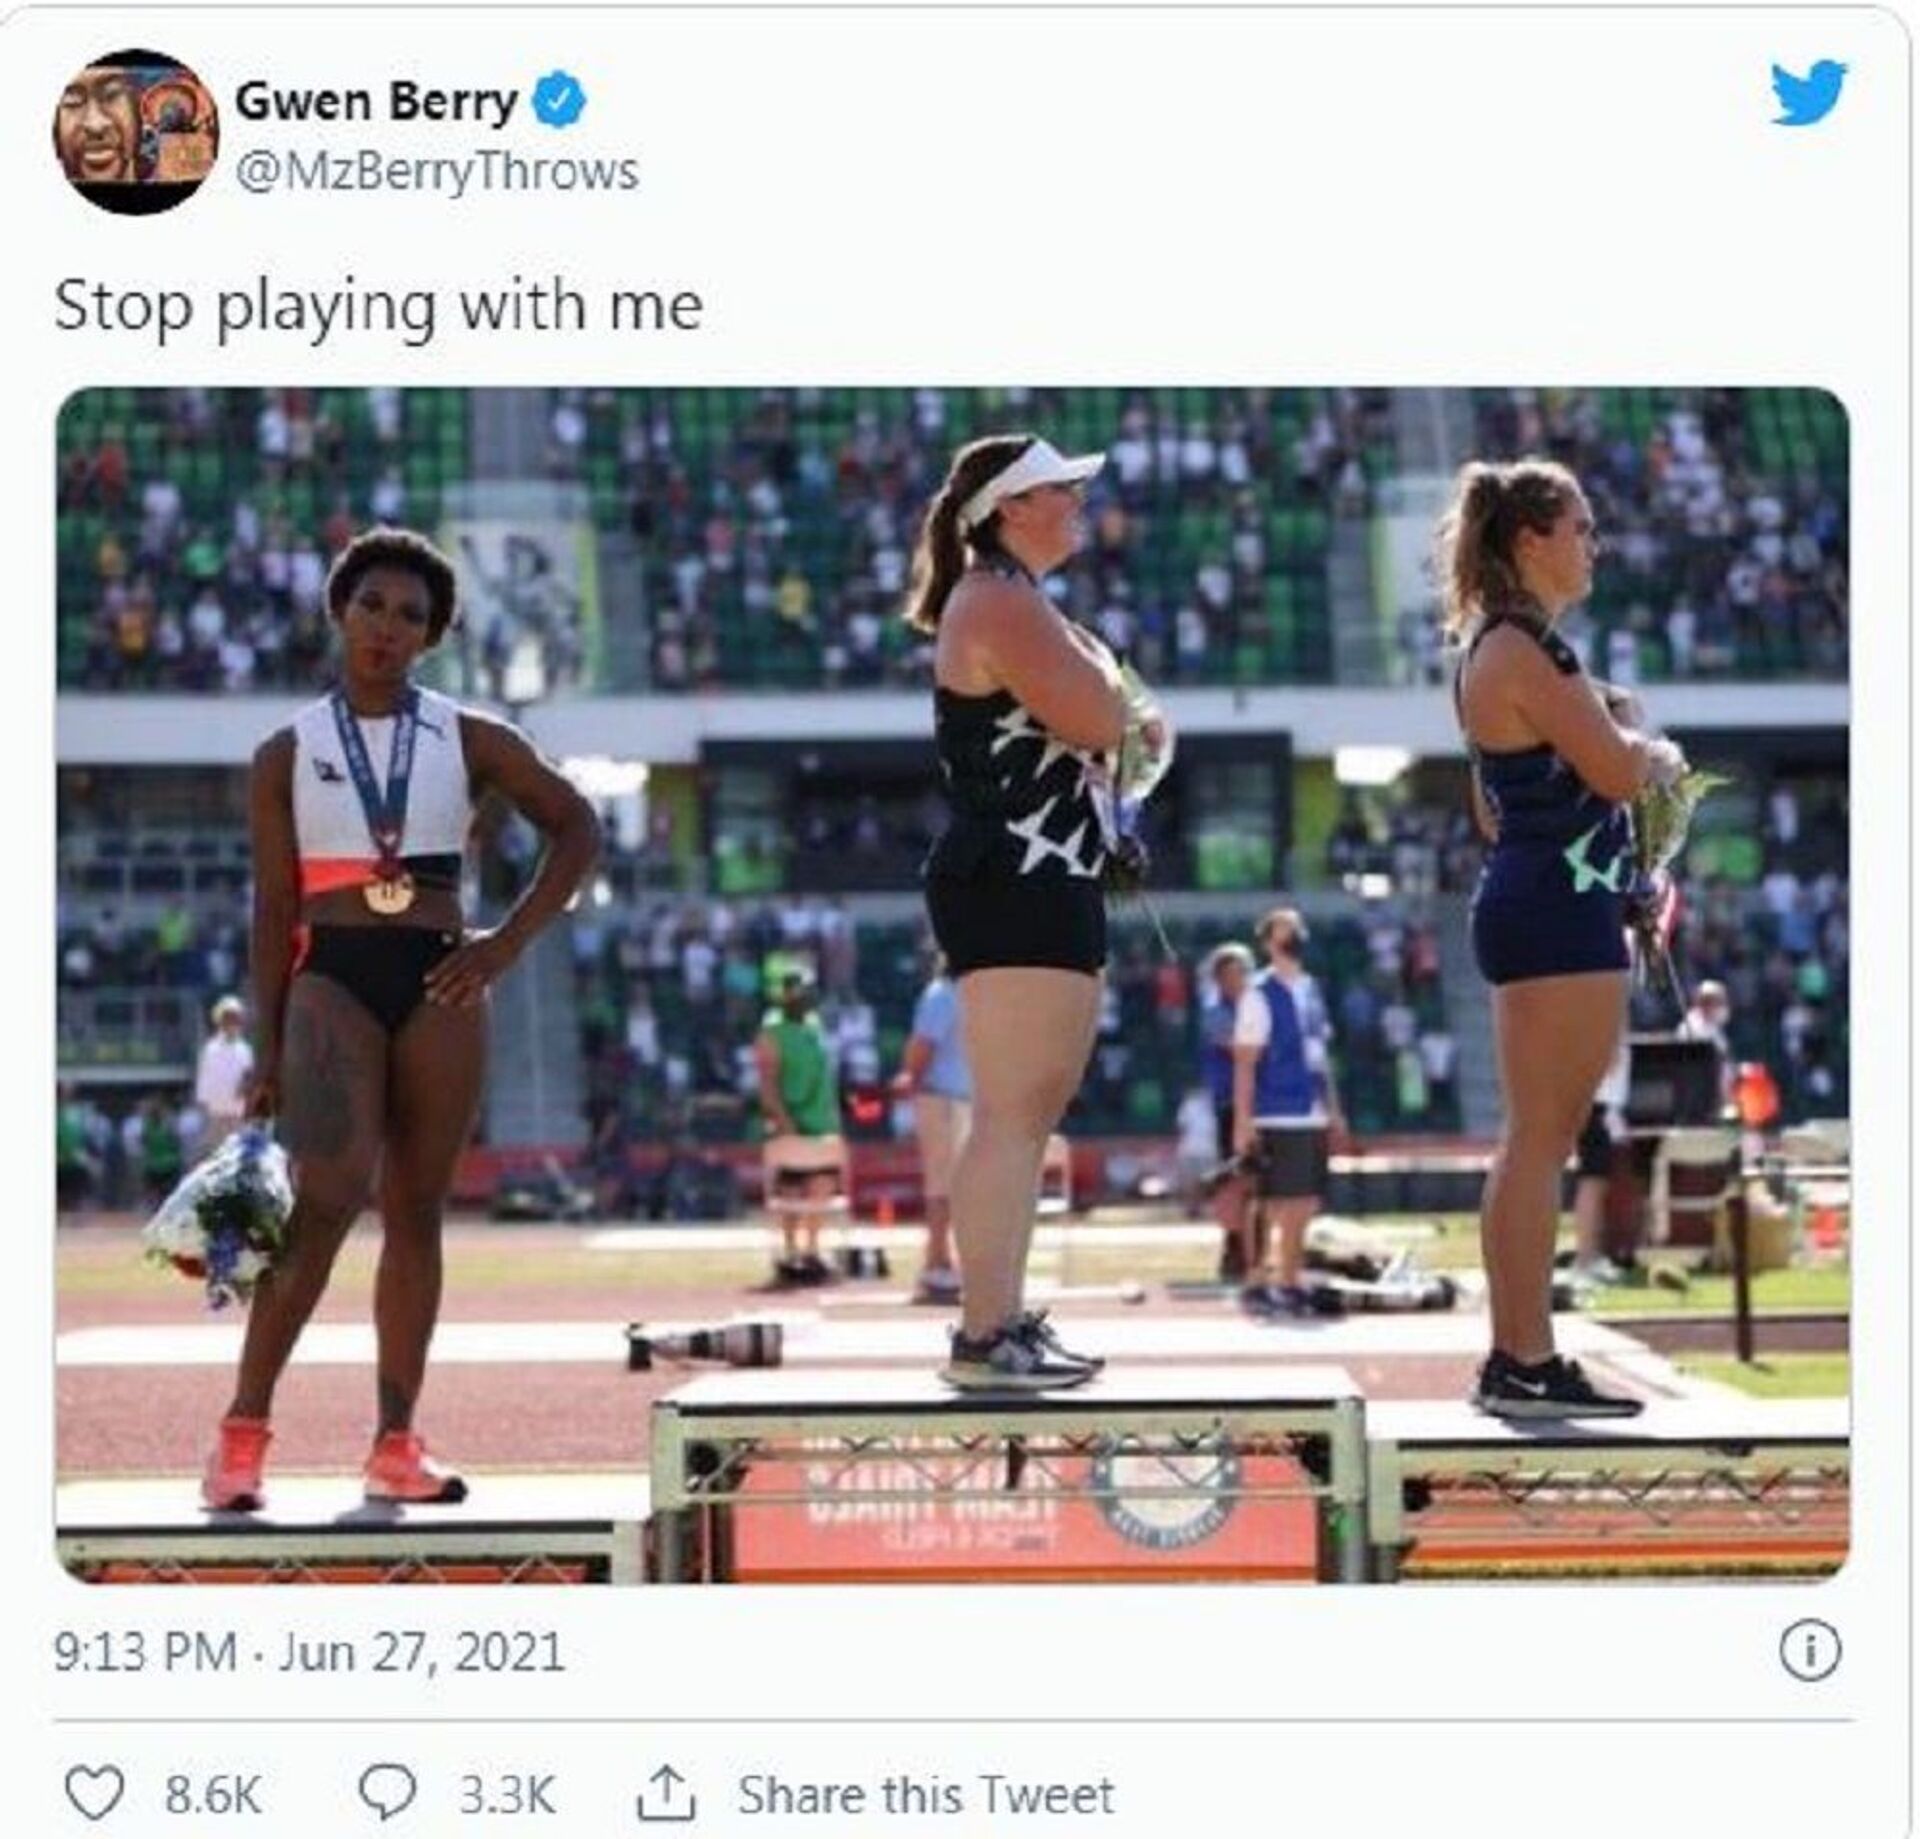Screen dimensions: 1920x1839
Task: Open the 9:13 PM Jun 27, 2021 timestamp
Action: pyautogui.click(x=309, y=1652)
